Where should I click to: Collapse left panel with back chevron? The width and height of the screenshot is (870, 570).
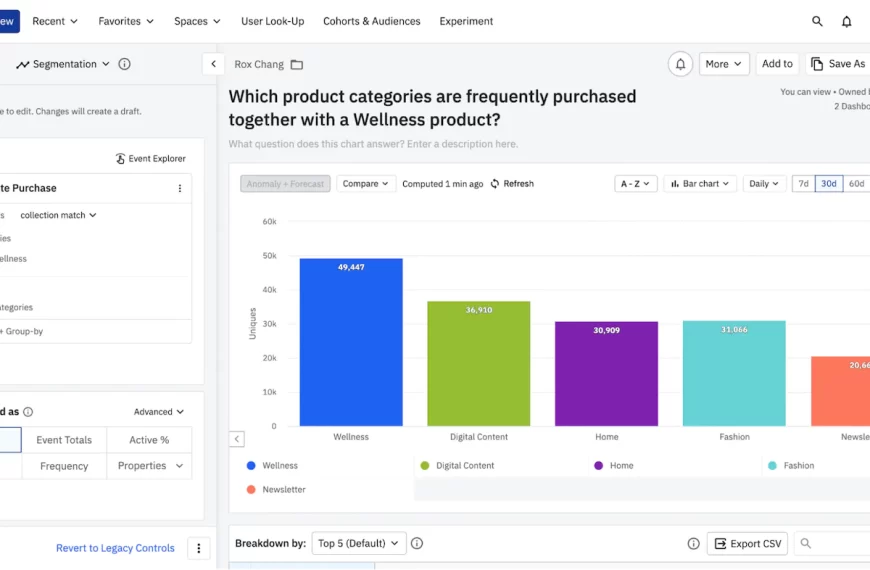214,64
